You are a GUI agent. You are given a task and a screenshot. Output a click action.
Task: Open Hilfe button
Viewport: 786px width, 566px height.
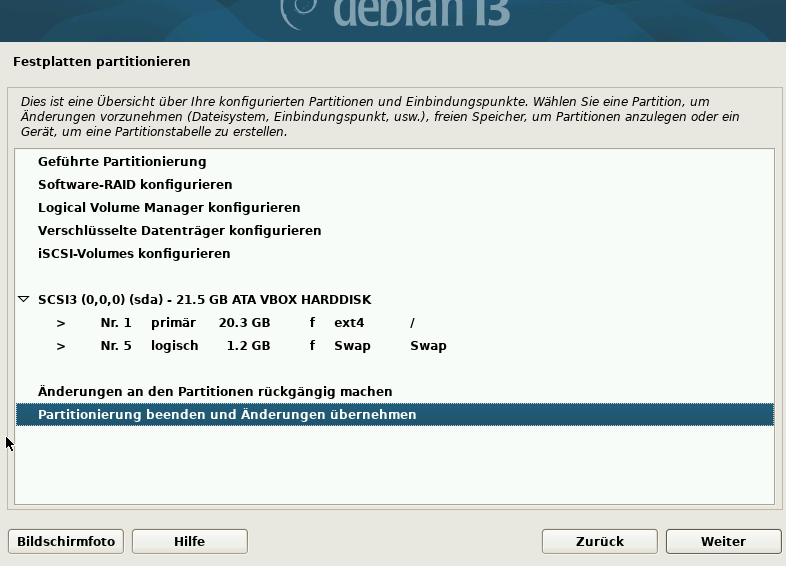pos(189,541)
